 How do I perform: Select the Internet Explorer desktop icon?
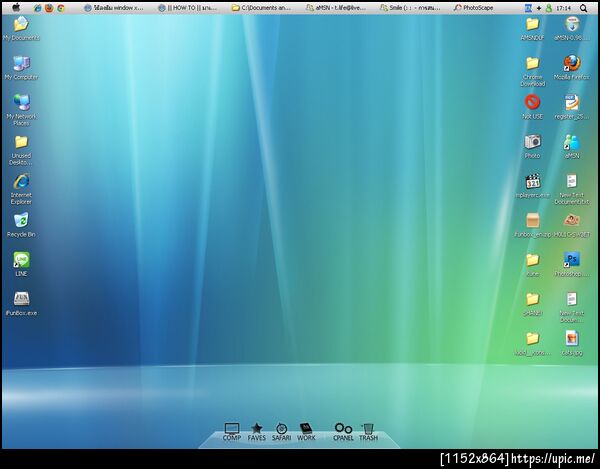21,189
